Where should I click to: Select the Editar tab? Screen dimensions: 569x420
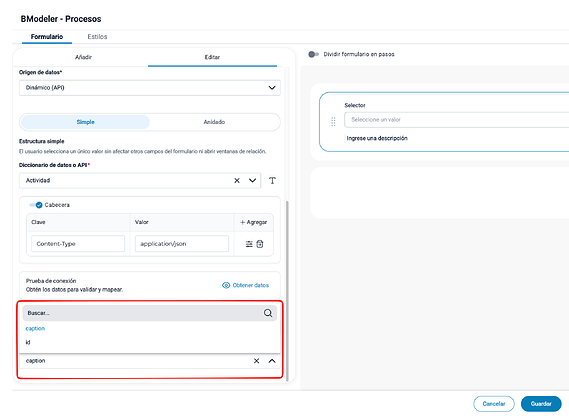(212, 57)
